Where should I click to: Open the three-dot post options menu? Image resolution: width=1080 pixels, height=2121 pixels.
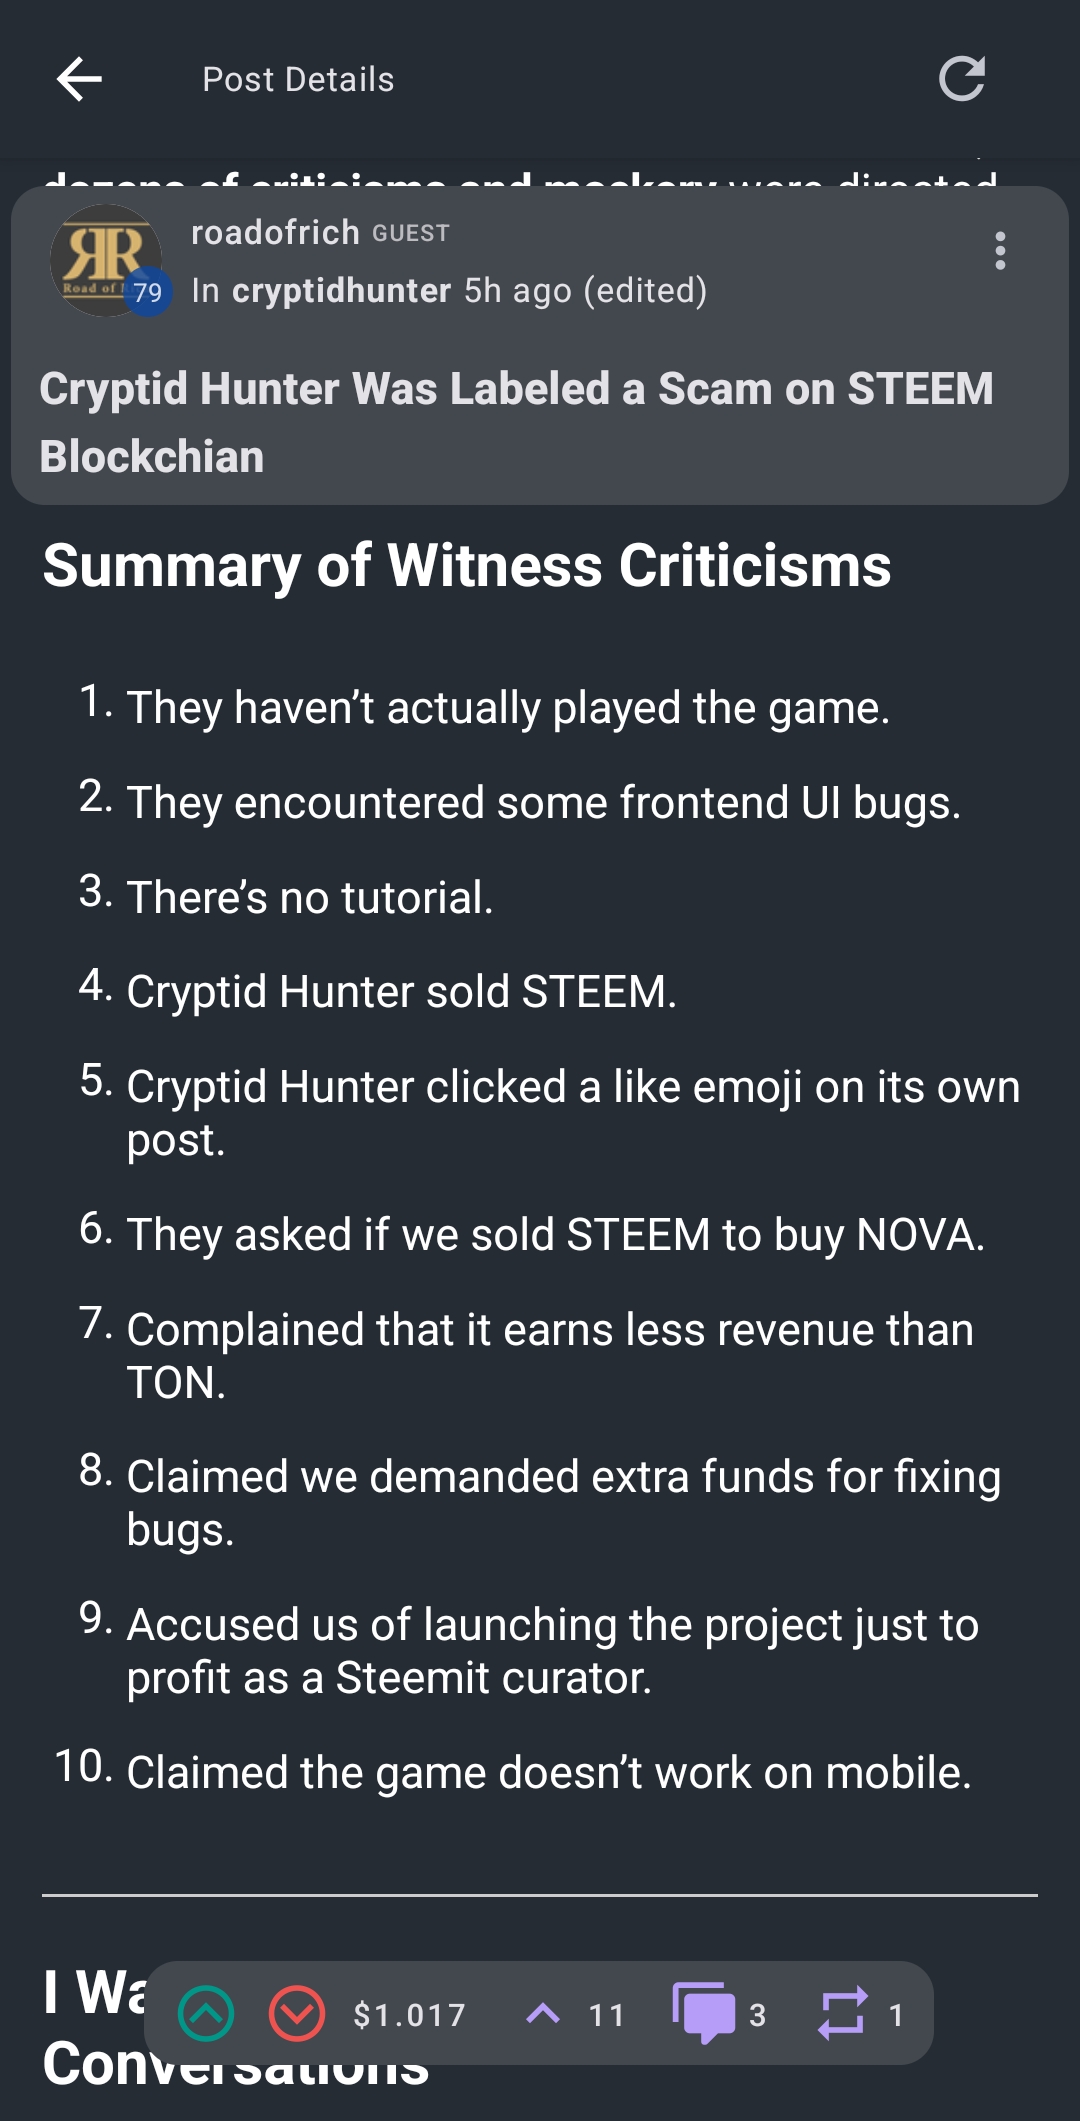[1000, 251]
